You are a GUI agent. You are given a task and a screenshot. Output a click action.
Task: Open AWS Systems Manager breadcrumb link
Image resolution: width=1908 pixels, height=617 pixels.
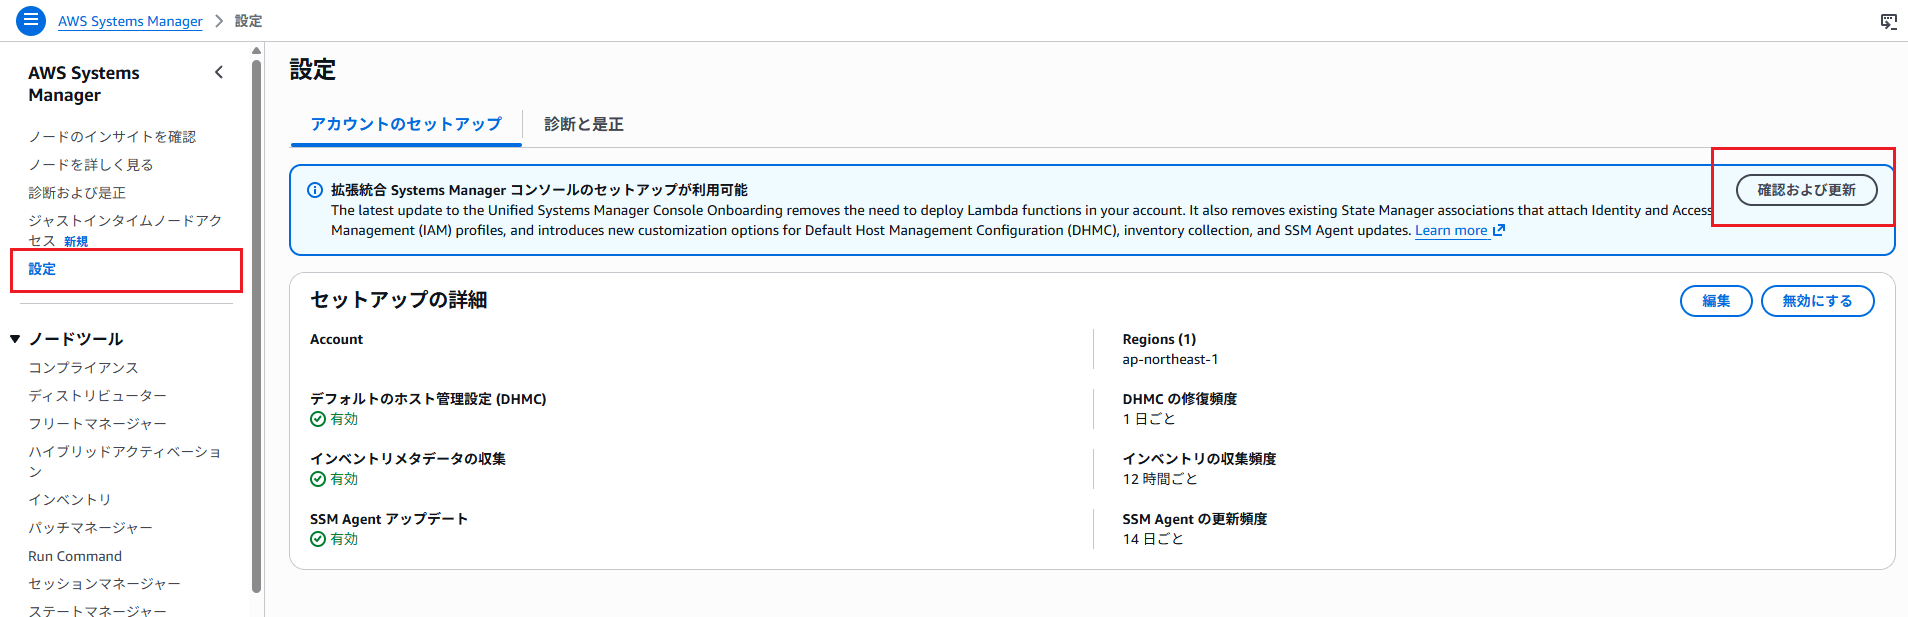pyautogui.click(x=130, y=21)
